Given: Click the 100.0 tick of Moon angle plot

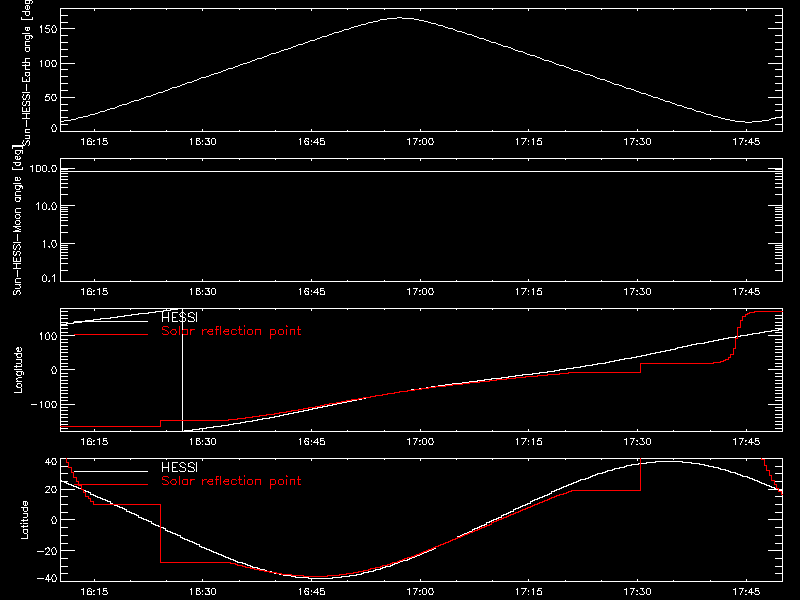Looking at the screenshot, I should [x=43, y=168].
